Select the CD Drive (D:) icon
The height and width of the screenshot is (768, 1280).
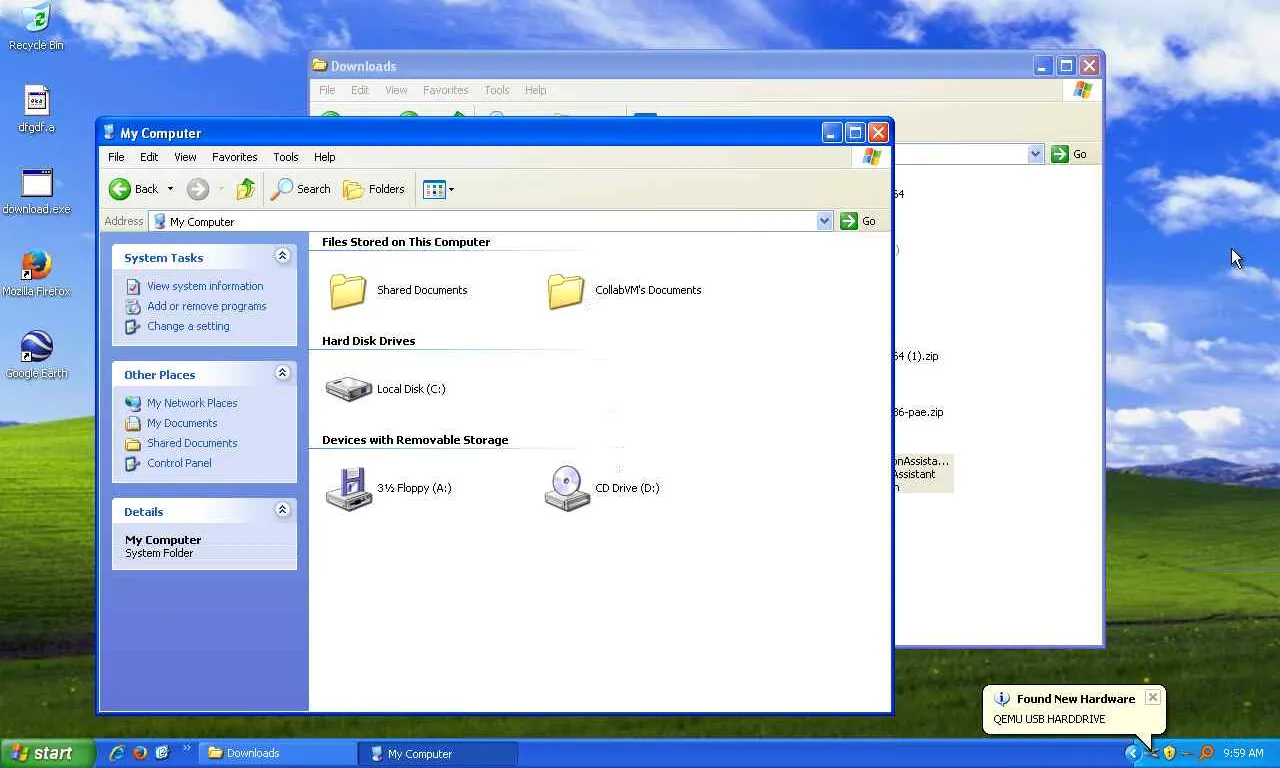pyautogui.click(x=567, y=488)
